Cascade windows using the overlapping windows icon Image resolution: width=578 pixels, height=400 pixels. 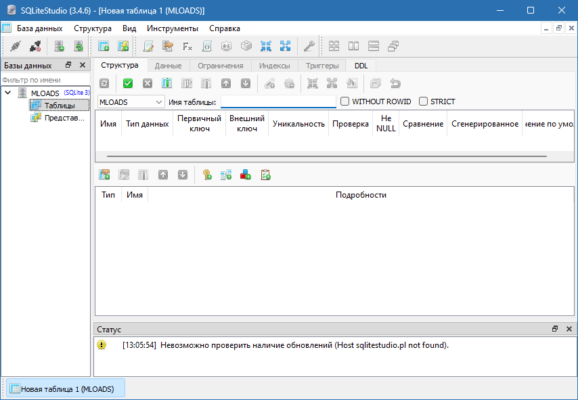click(x=393, y=46)
